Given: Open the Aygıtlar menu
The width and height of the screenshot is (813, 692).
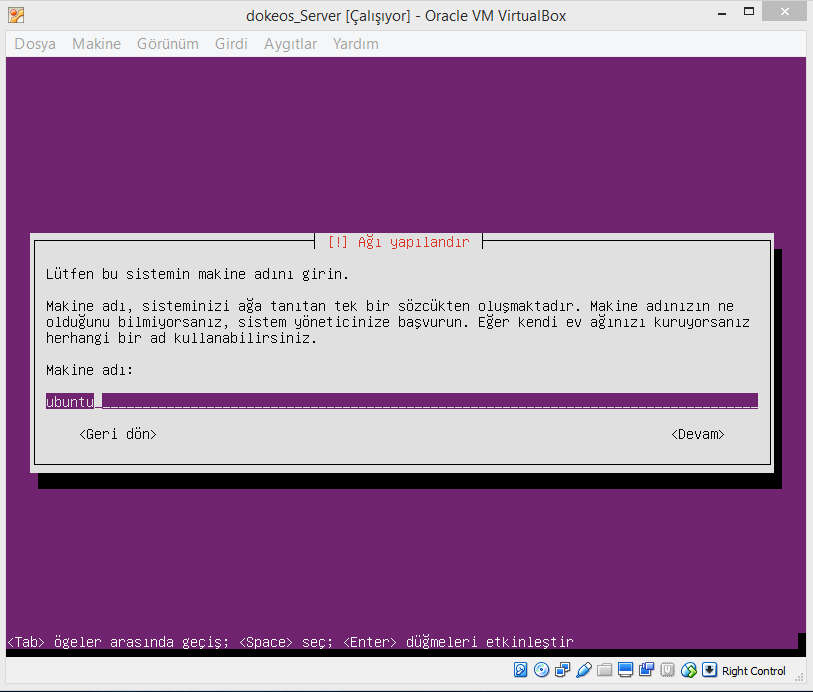Looking at the screenshot, I should (290, 44).
